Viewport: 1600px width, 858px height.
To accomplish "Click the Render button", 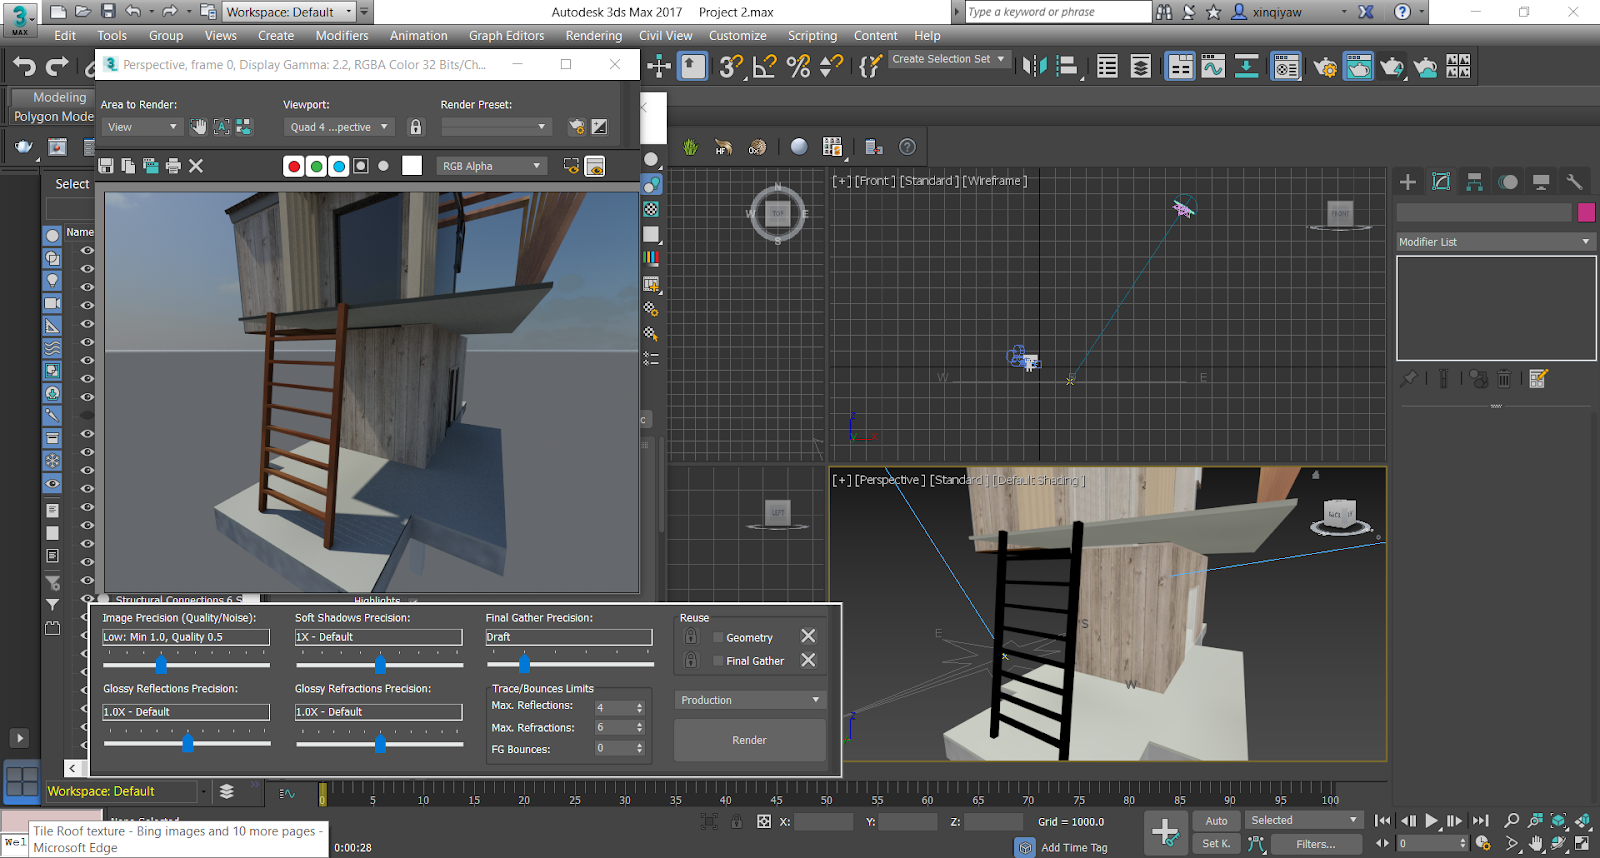I will pyautogui.click(x=749, y=740).
